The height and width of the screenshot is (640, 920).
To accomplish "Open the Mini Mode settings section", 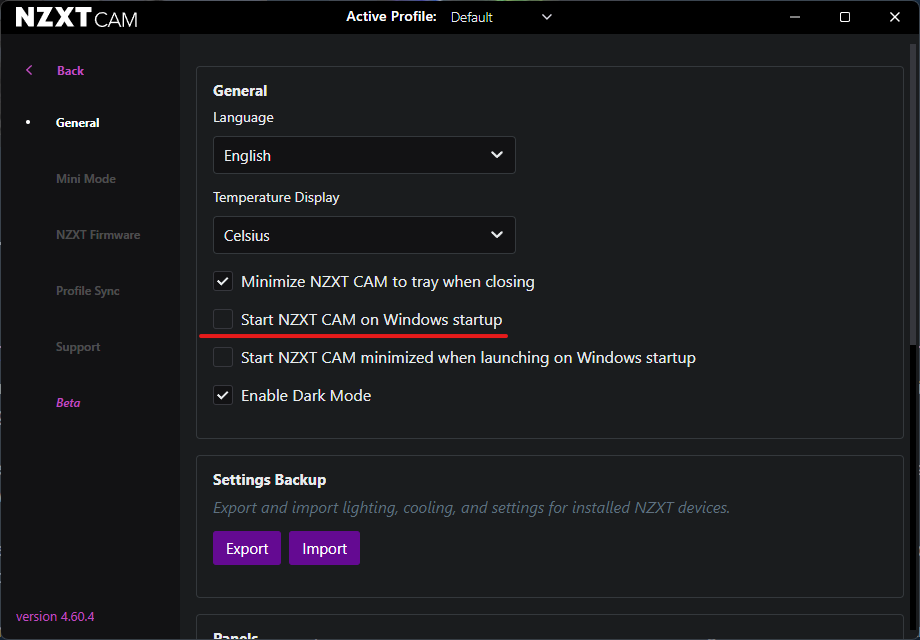I will click(86, 179).
